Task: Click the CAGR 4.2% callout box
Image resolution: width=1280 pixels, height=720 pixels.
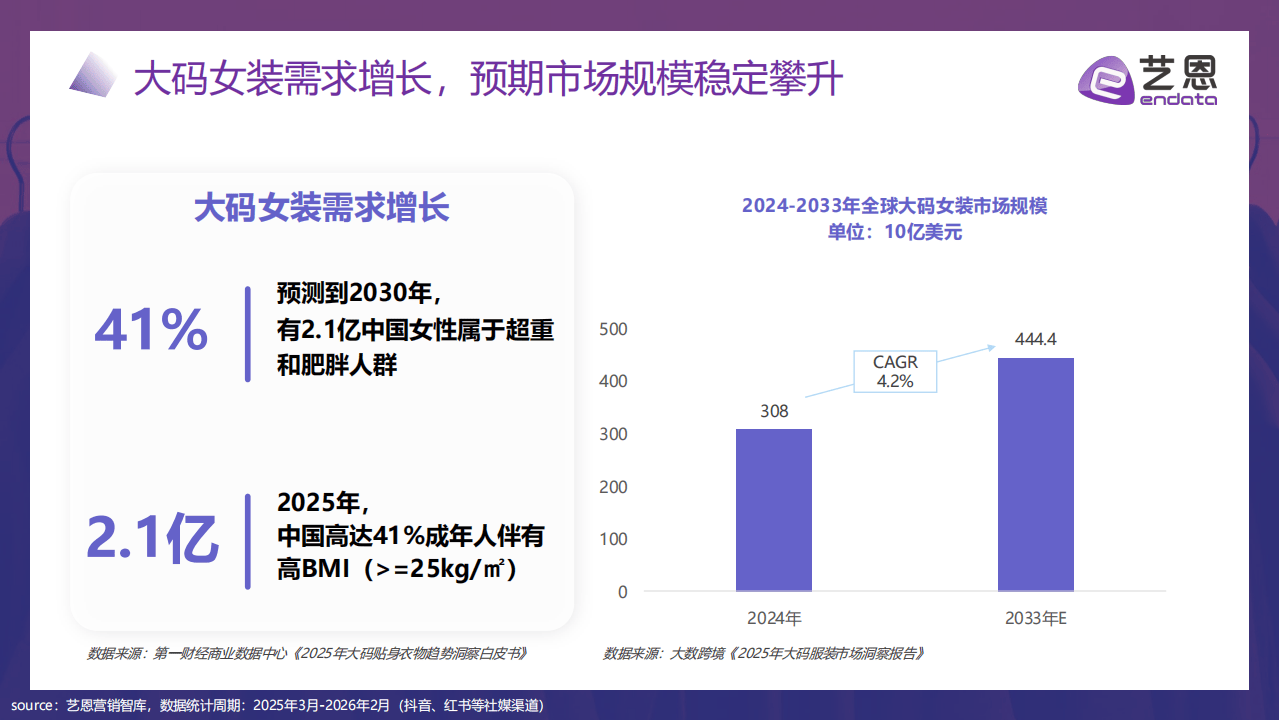Action: [x=894, y=371]
